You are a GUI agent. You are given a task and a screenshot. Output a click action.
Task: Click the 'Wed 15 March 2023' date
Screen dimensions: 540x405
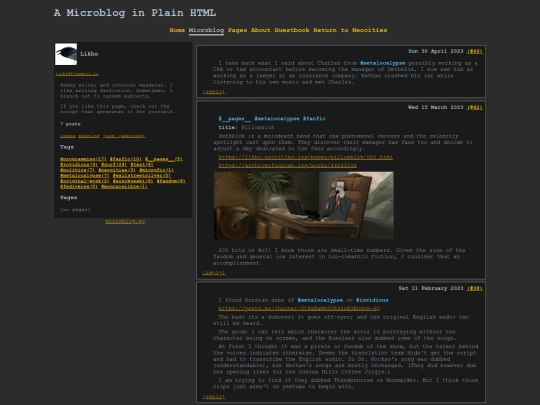click(x=436, y=107)
